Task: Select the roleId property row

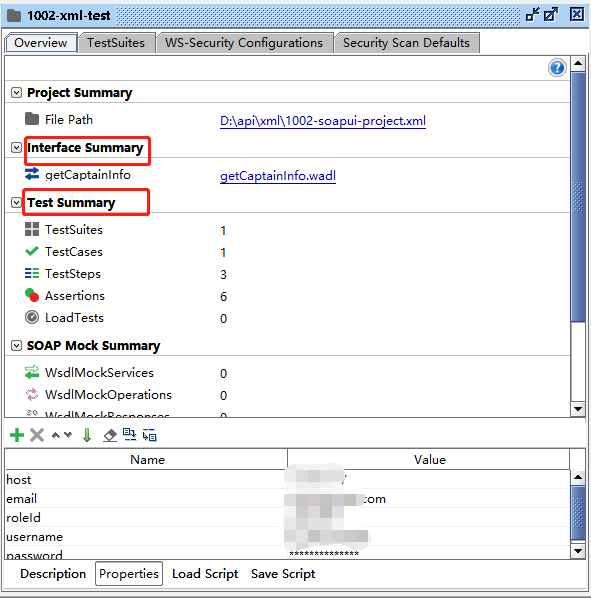Action: [287, 518]
